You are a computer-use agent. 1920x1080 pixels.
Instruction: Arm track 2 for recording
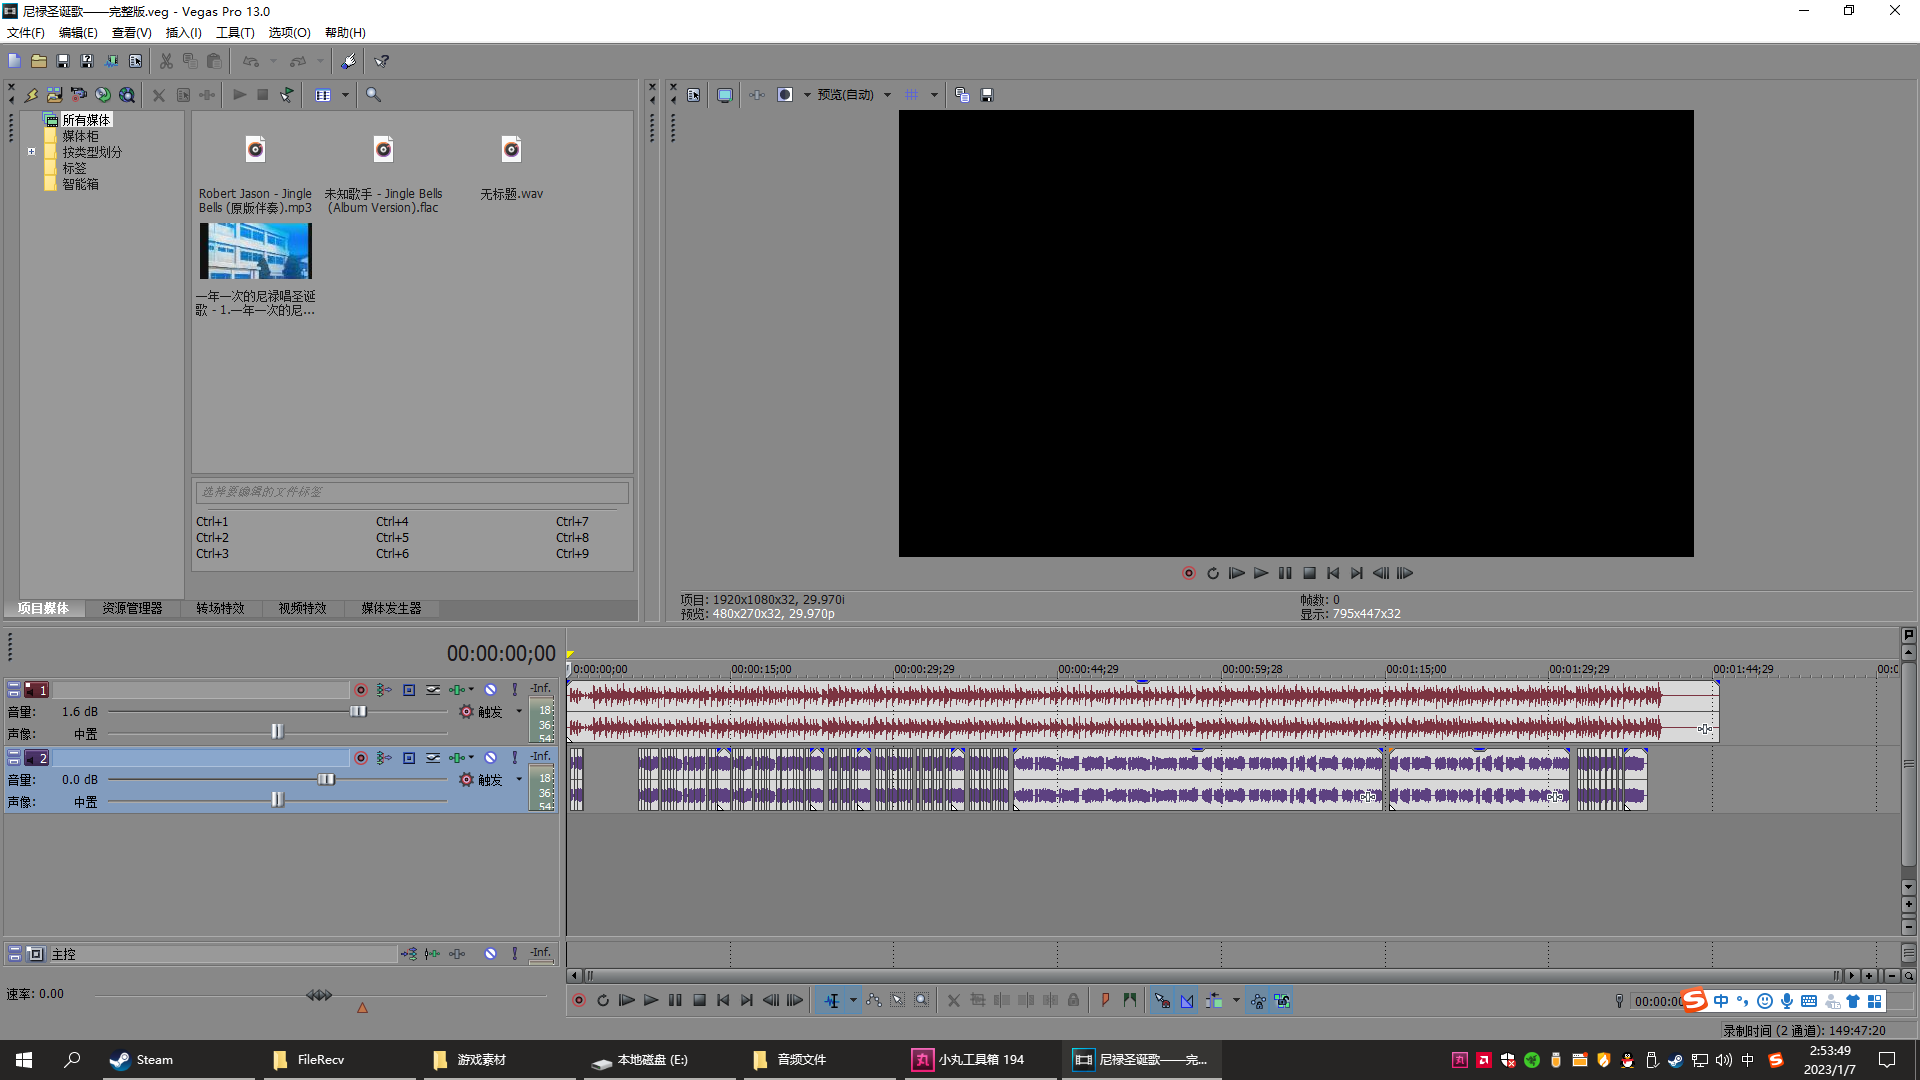coord(361,758)
